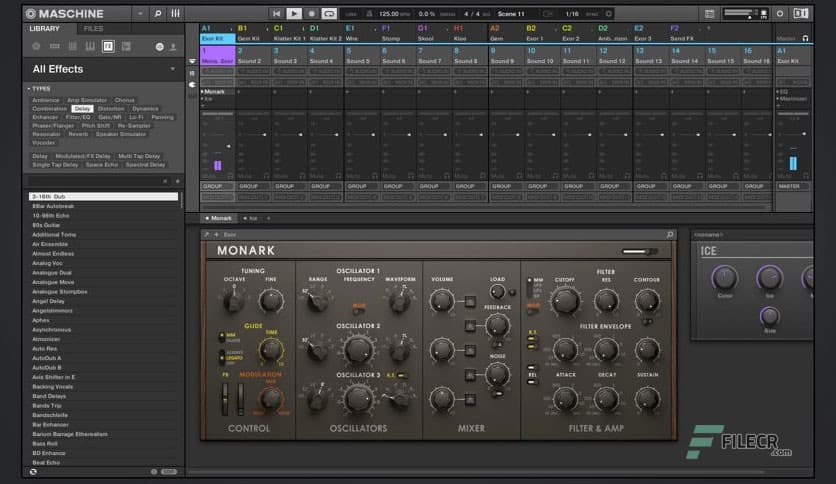Select 'Angel Delay' preset in results
The height and width of the screenshot is (484, 836).
click(103, 301)
